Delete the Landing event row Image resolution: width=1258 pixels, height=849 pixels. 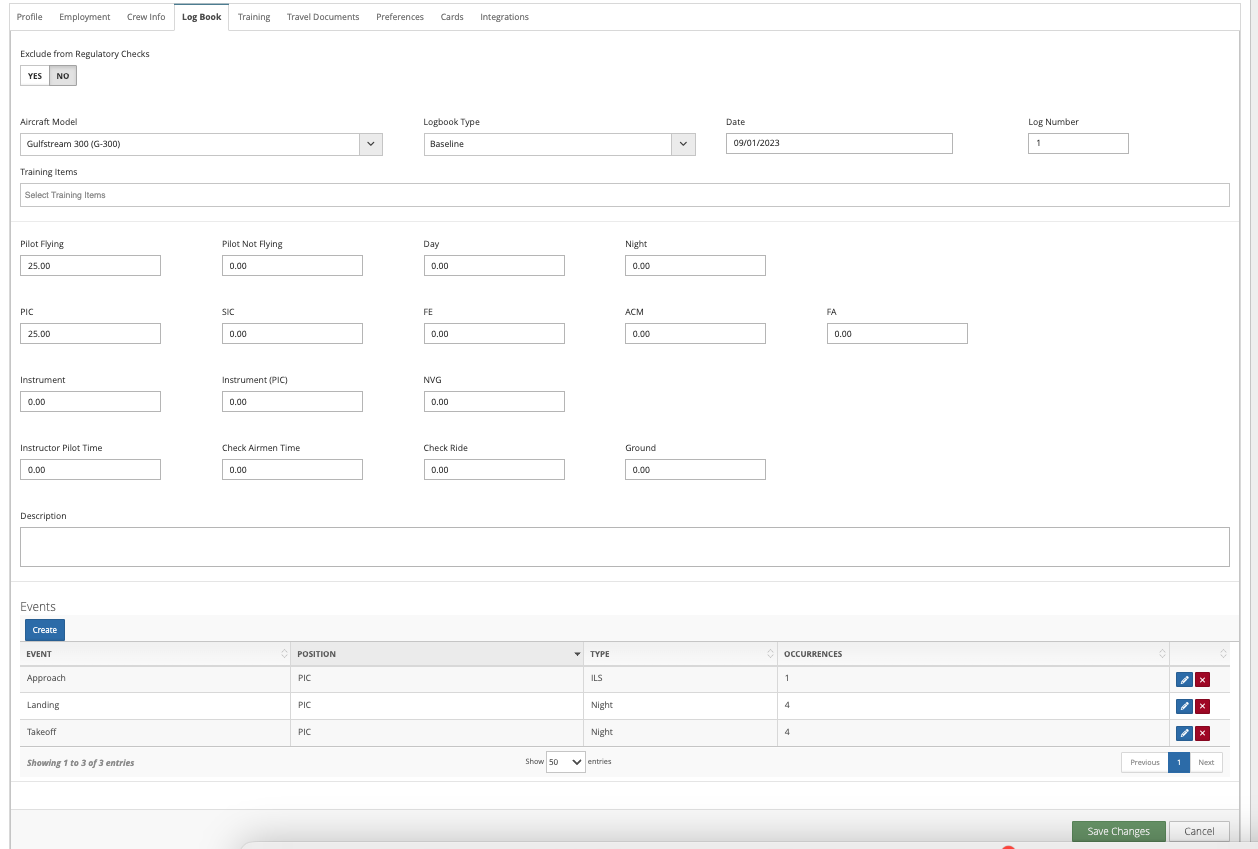[x=1202, y=706]
